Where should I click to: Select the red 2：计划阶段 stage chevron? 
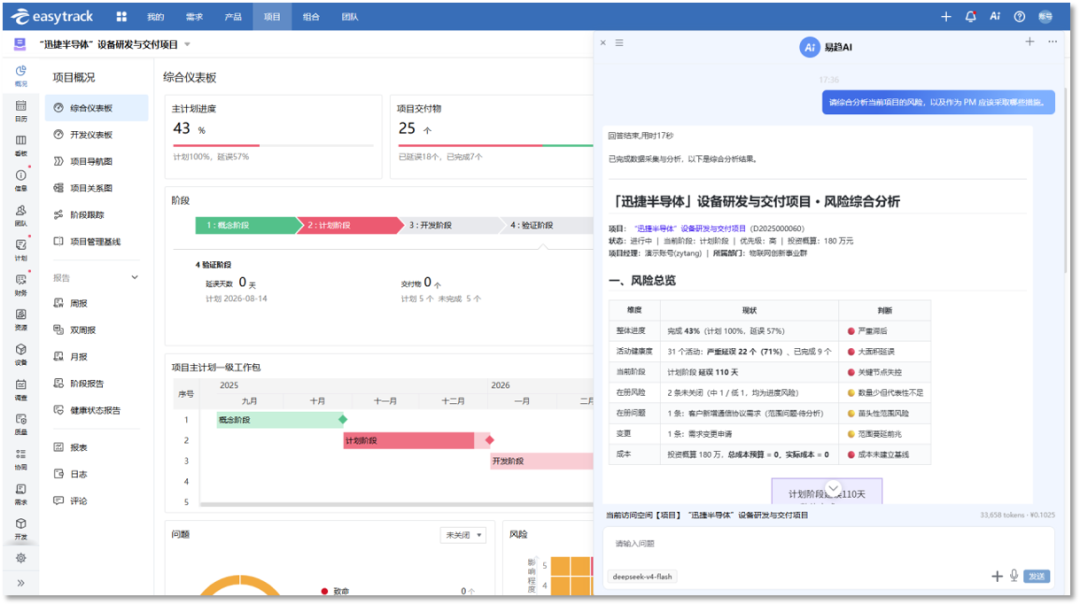[x=350, y=225]
